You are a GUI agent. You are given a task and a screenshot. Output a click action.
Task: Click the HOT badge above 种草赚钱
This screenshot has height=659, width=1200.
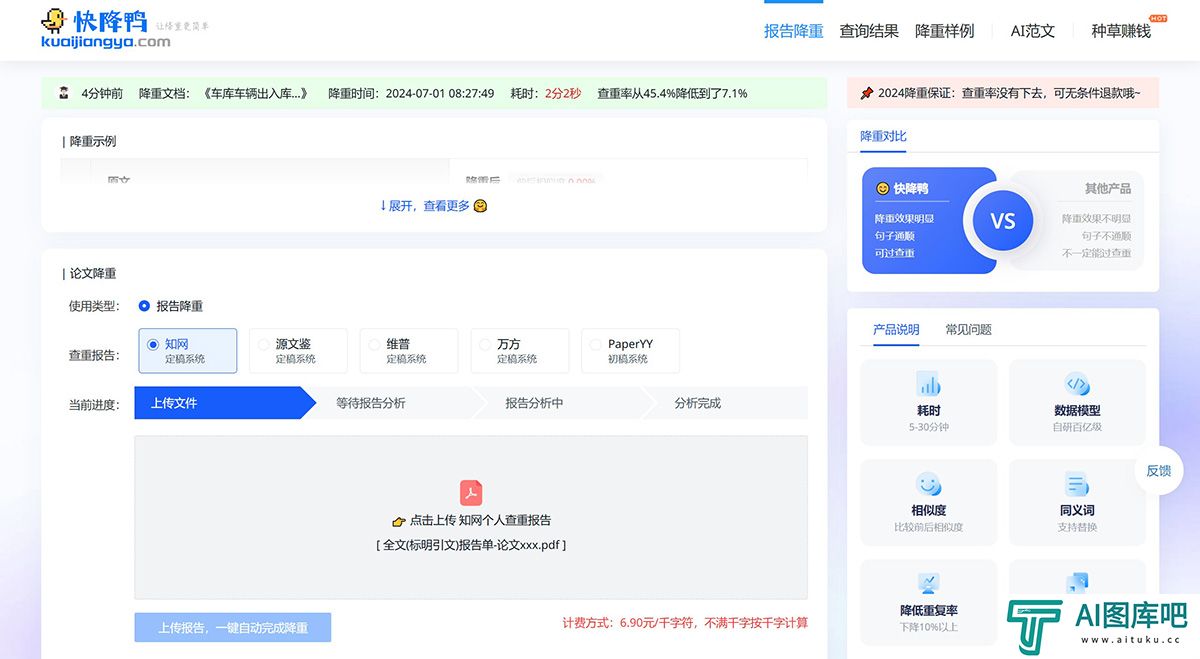pyautogui.click(x=1158, y=18)
